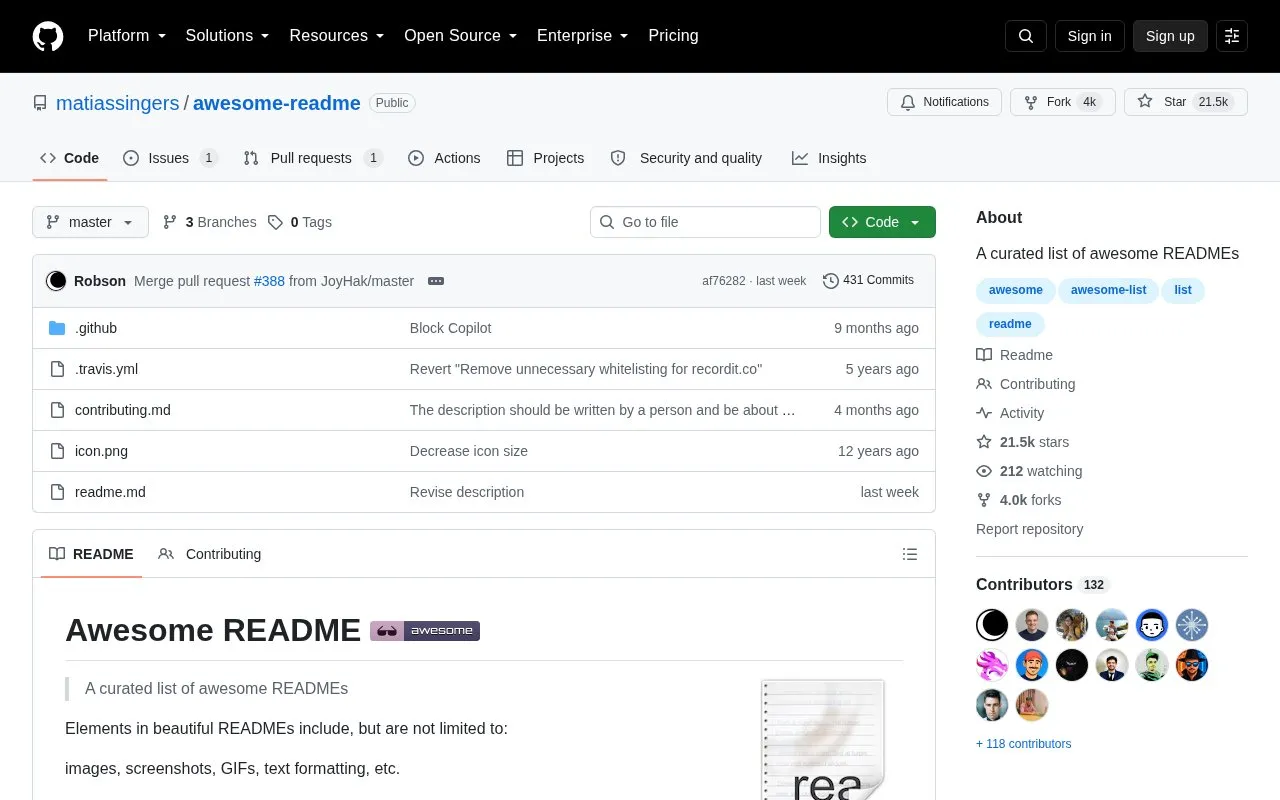Click the Sign in button
Viewport: 1280px width, 800px height.
(x=1090, y=36)
